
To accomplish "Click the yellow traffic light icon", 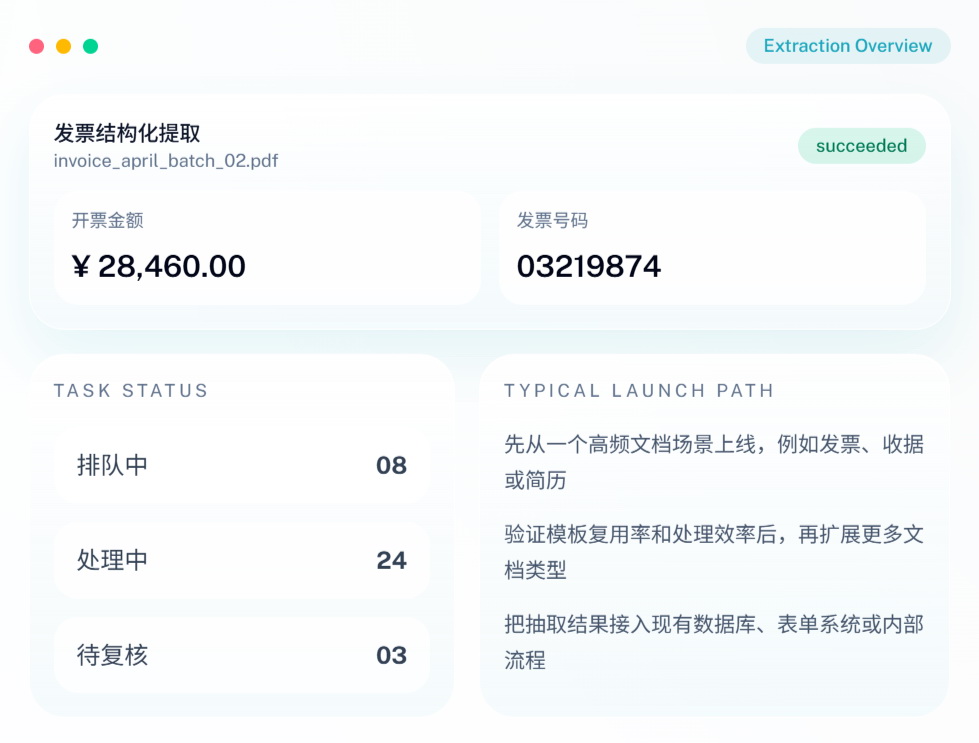I will click(x=66, y=46).
